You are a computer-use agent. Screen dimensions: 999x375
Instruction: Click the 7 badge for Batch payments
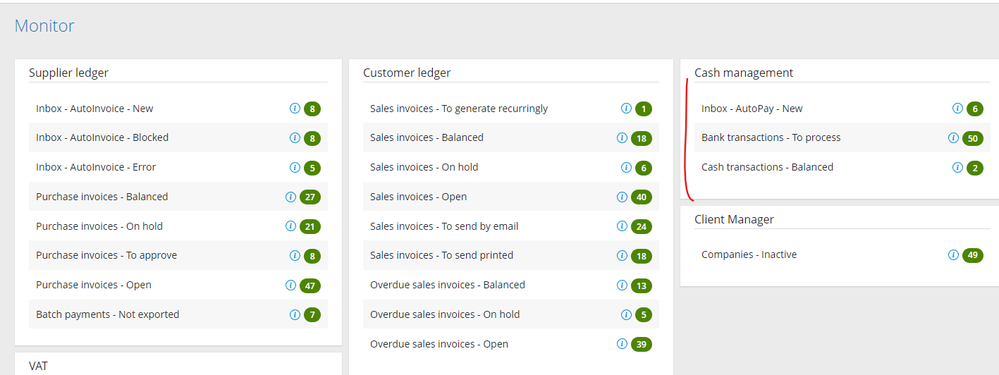312,315
